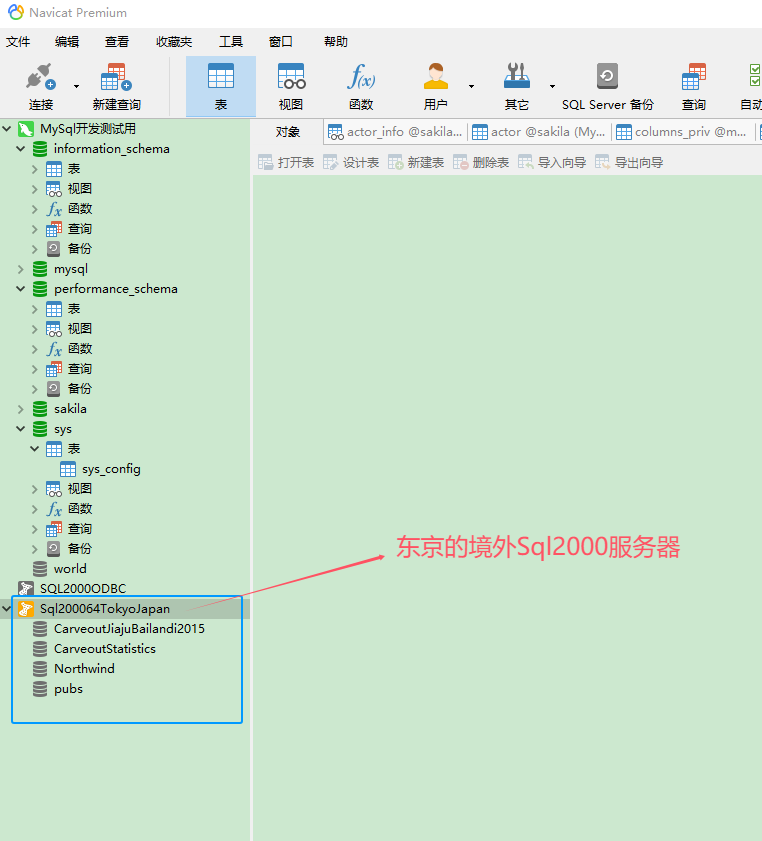Open the Tools (工具) menu
Viewport: 762px width, 841px height.
click(231, 42)
